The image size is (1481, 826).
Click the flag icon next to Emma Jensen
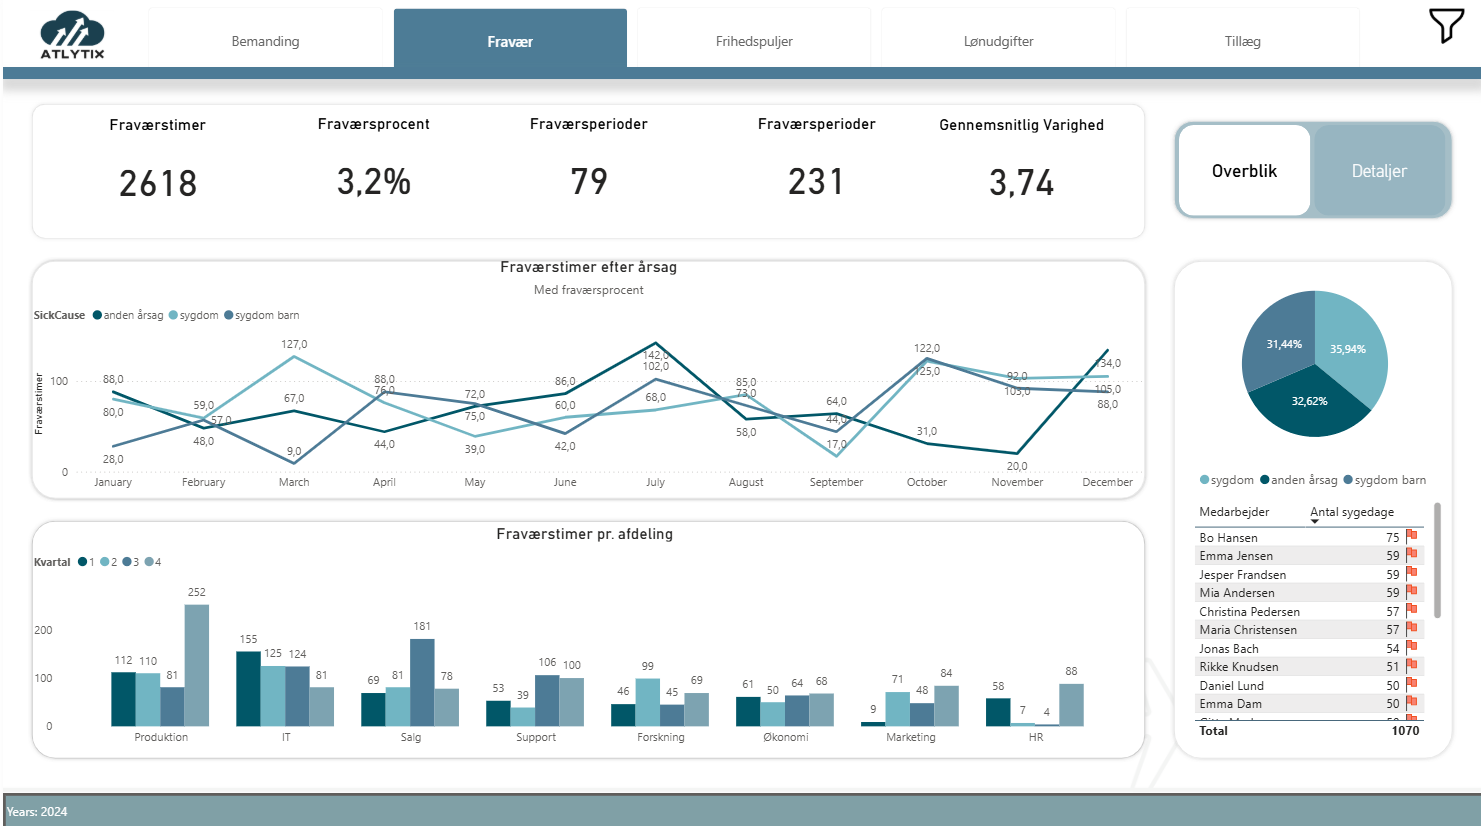click(1411, 555)
